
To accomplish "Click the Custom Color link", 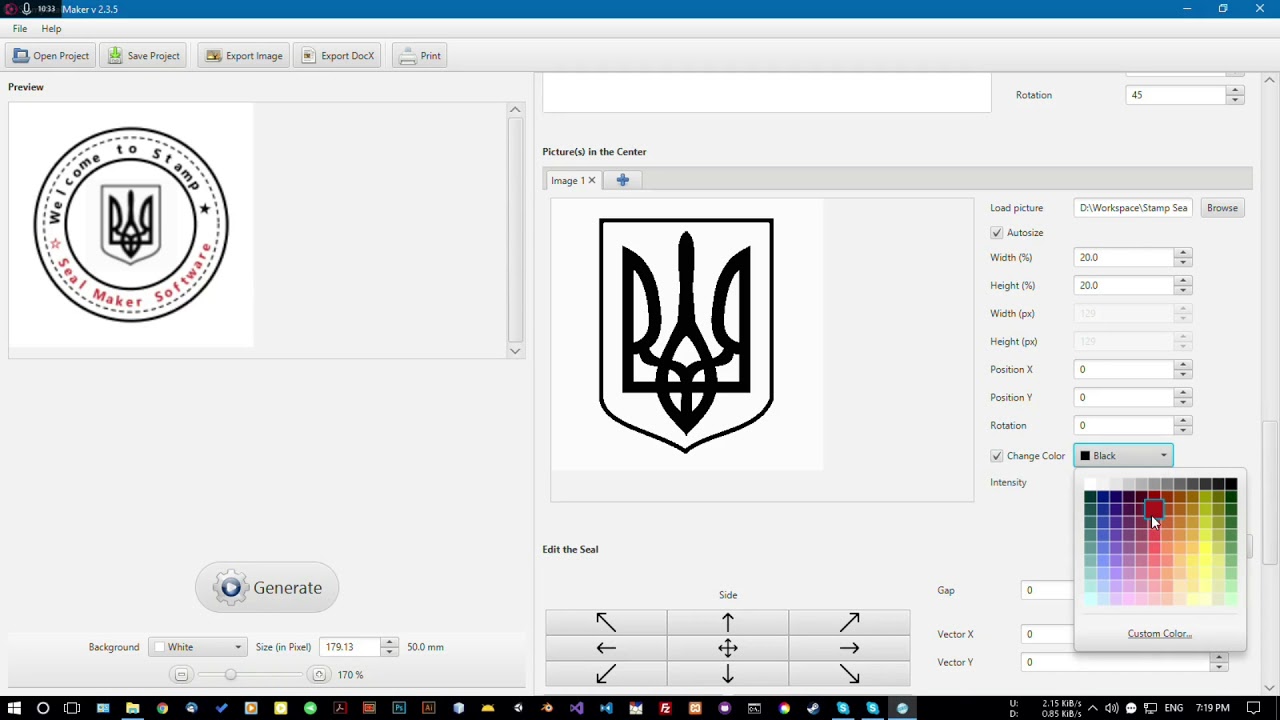I will pos(1159,634).
